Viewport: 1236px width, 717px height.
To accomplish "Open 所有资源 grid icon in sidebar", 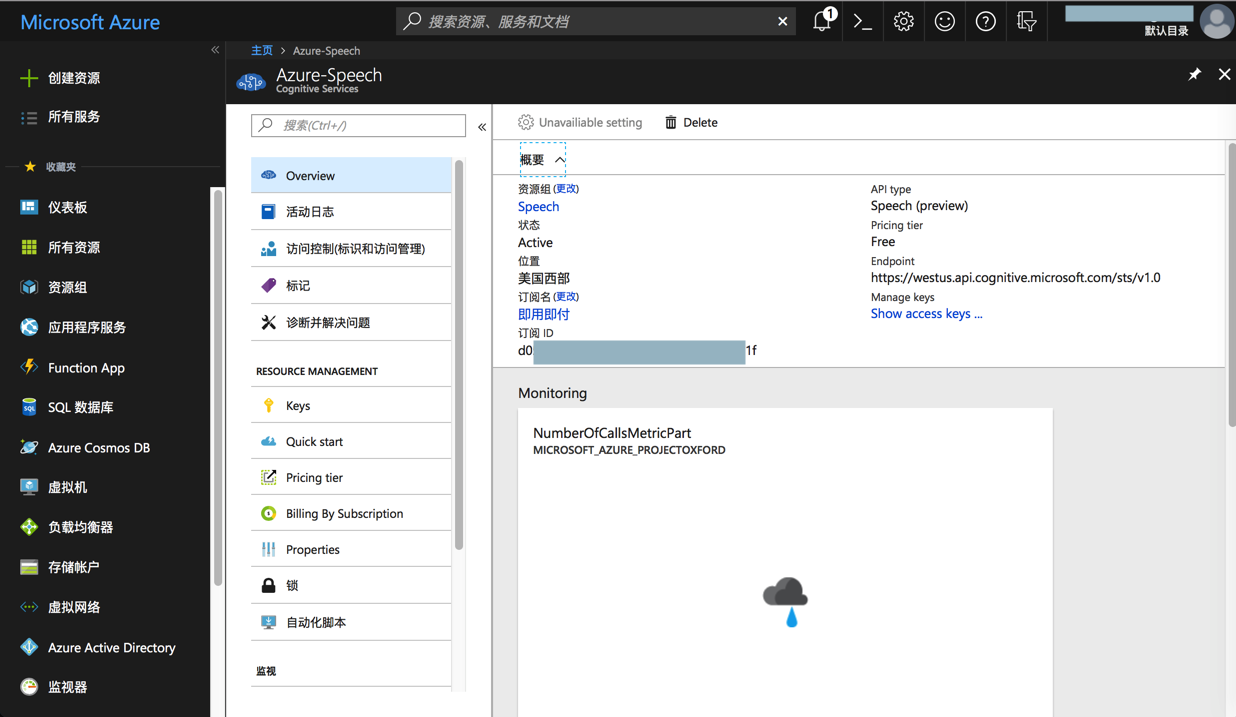I will tap(29, 247).
